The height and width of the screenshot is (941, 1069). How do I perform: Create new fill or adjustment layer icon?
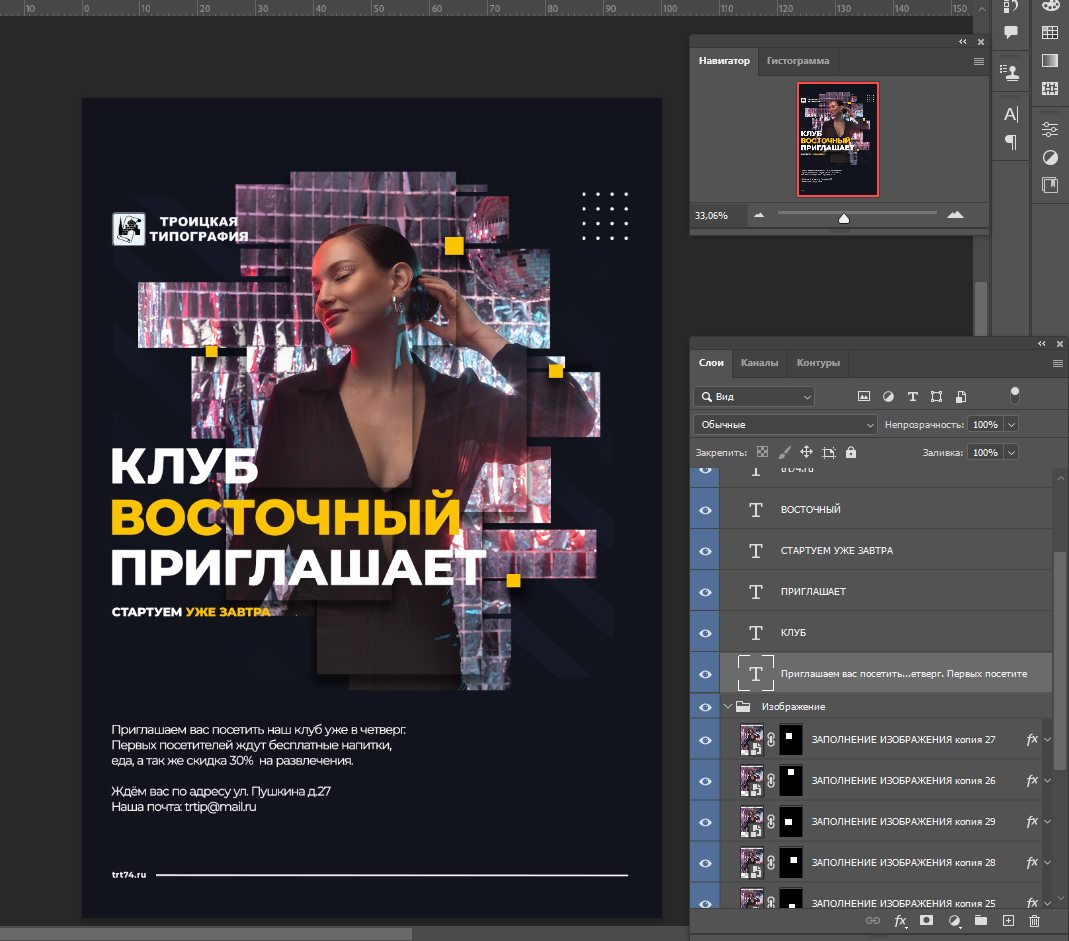[x=954, y=921]
